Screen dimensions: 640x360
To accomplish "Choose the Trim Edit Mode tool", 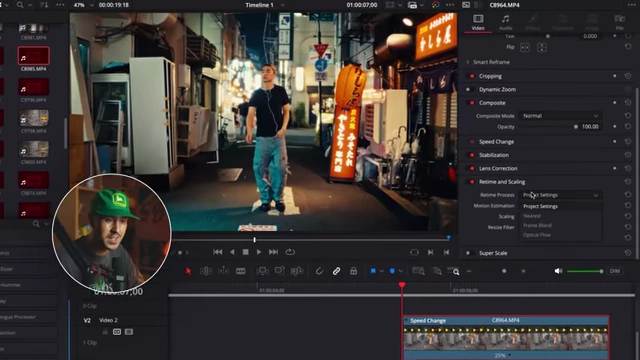I will [206, 271].
